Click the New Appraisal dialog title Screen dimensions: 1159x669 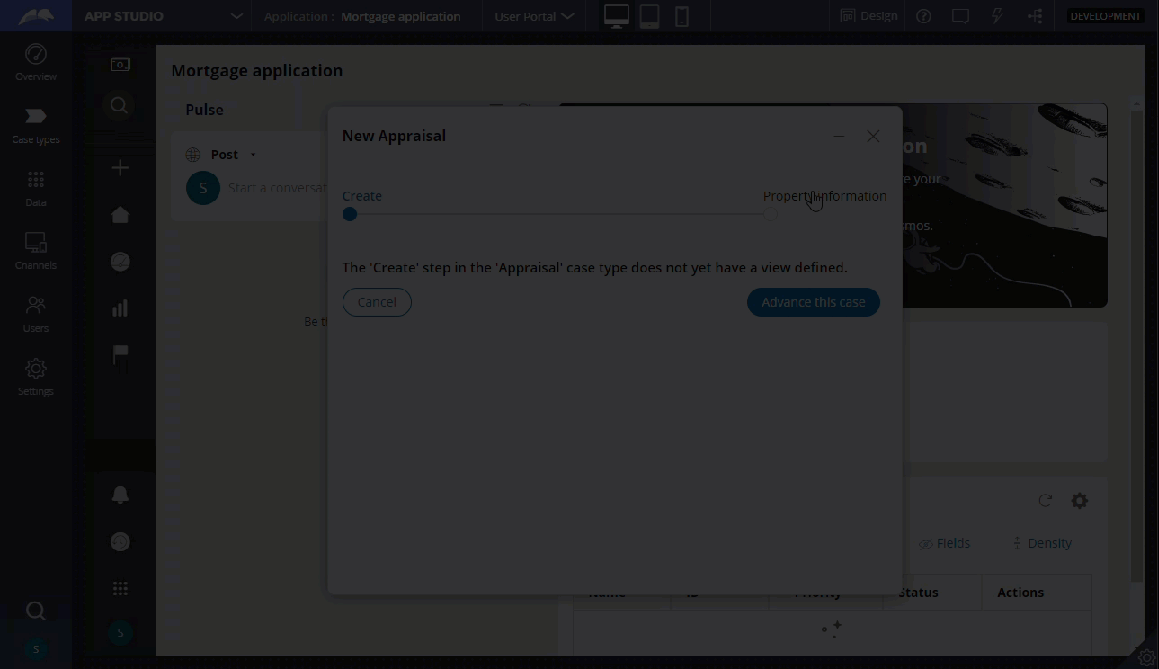(393, 136)
